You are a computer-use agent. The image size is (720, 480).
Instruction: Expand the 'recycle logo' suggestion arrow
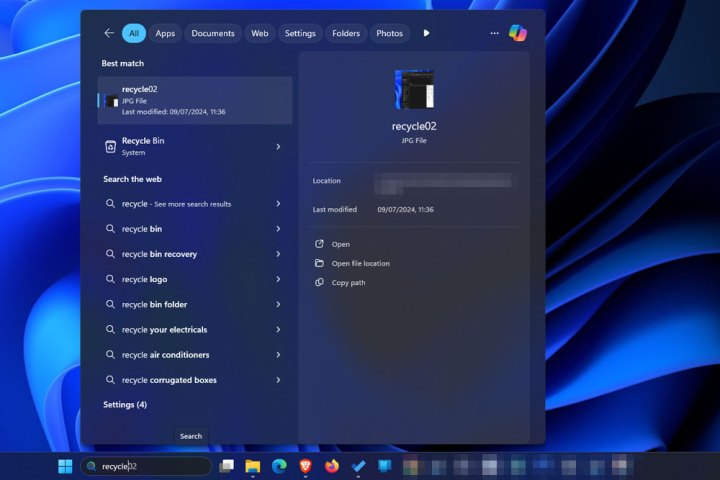(x=278, y=280)
